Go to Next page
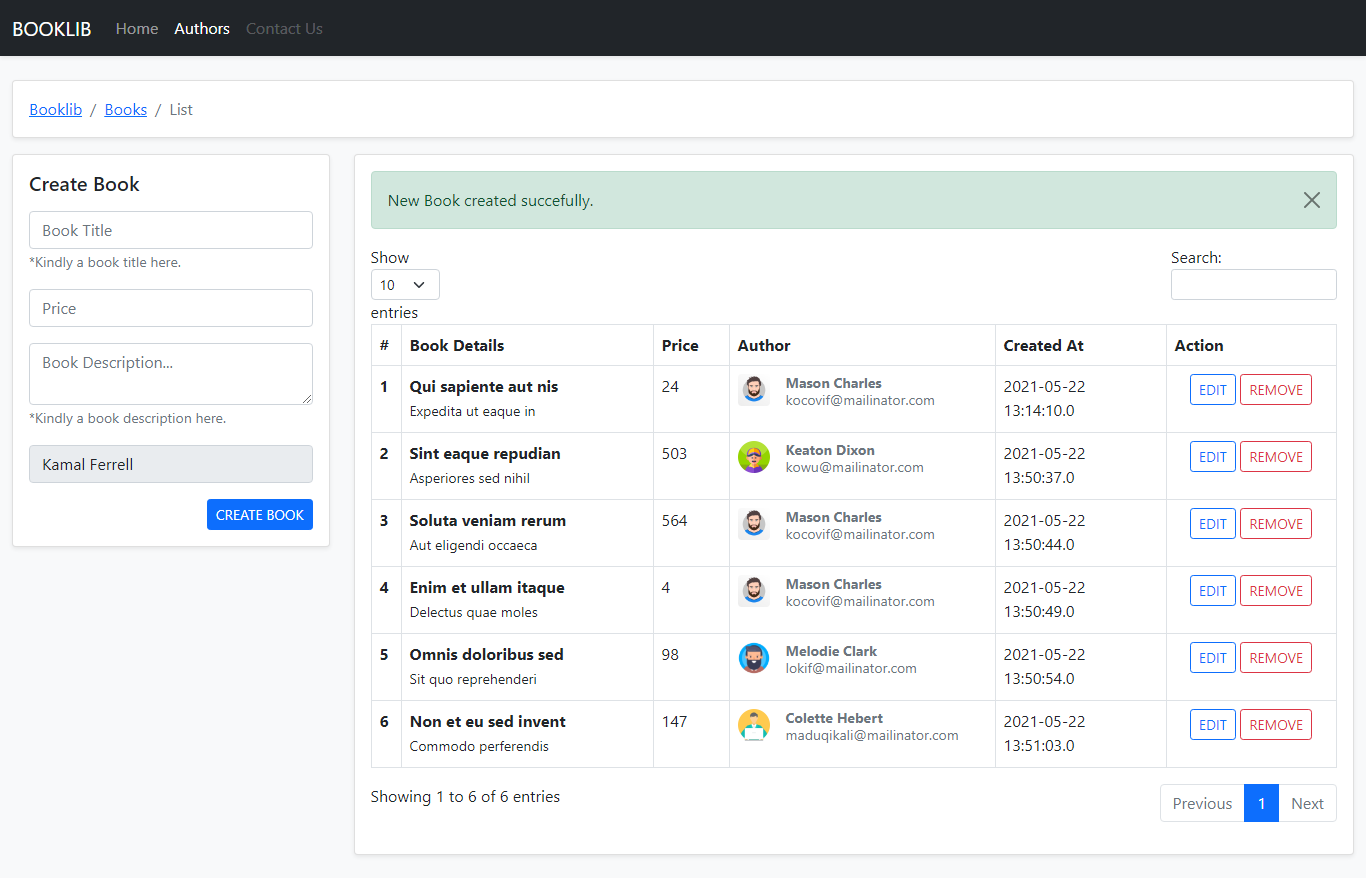 pyautogui.click(x=1307, y=803)
